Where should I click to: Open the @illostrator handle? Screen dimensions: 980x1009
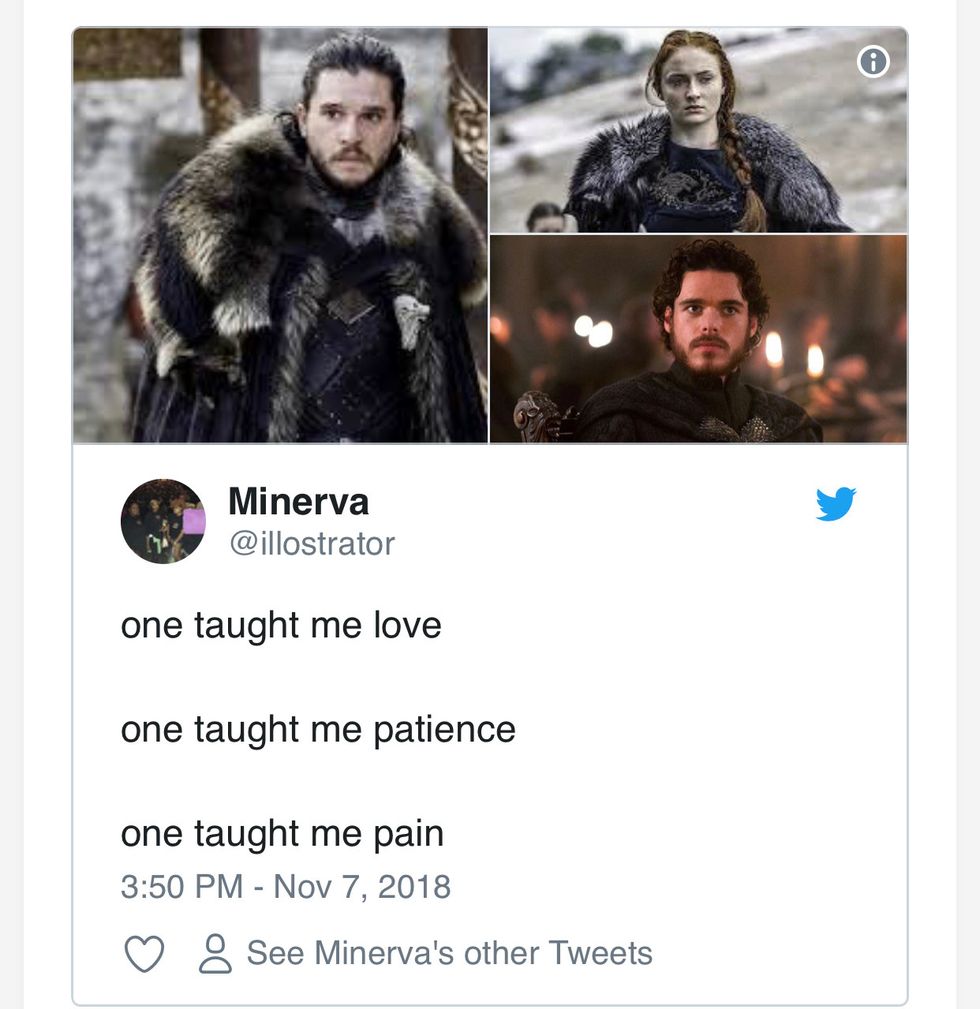(312, 543)
